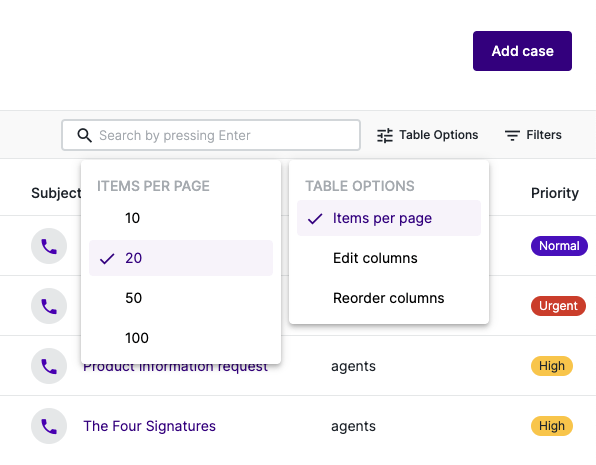Viewport: 596px width, 465px height.
Task: Select 10 items per page
Action: click(x=181, y=218)
